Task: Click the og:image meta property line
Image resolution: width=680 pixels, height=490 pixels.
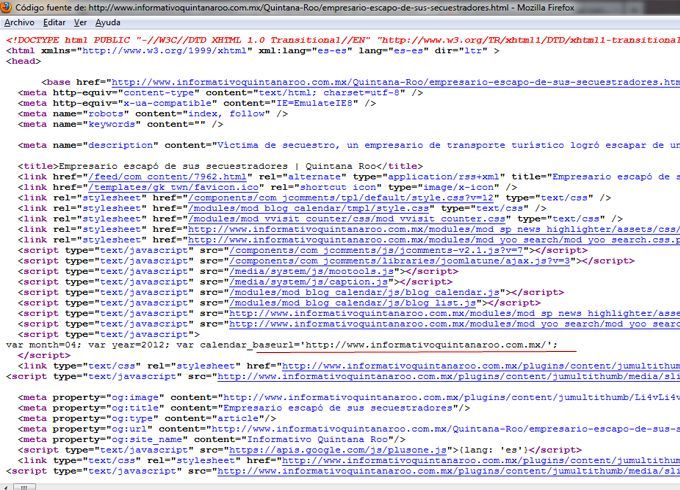Action: (349, 398)
